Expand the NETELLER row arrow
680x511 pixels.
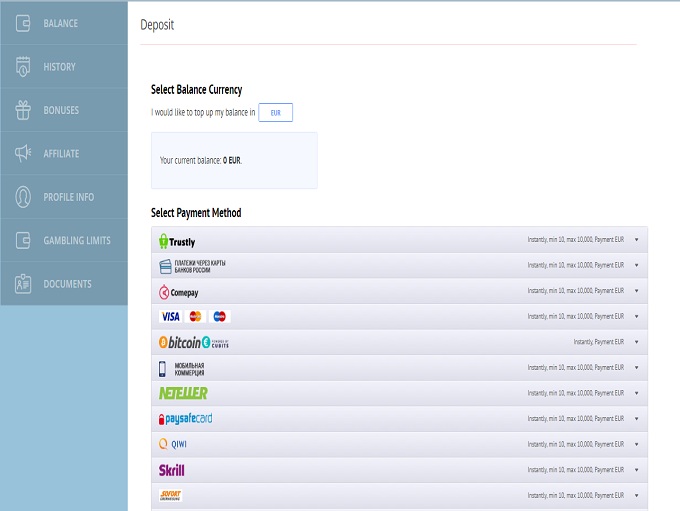[637, 393]
